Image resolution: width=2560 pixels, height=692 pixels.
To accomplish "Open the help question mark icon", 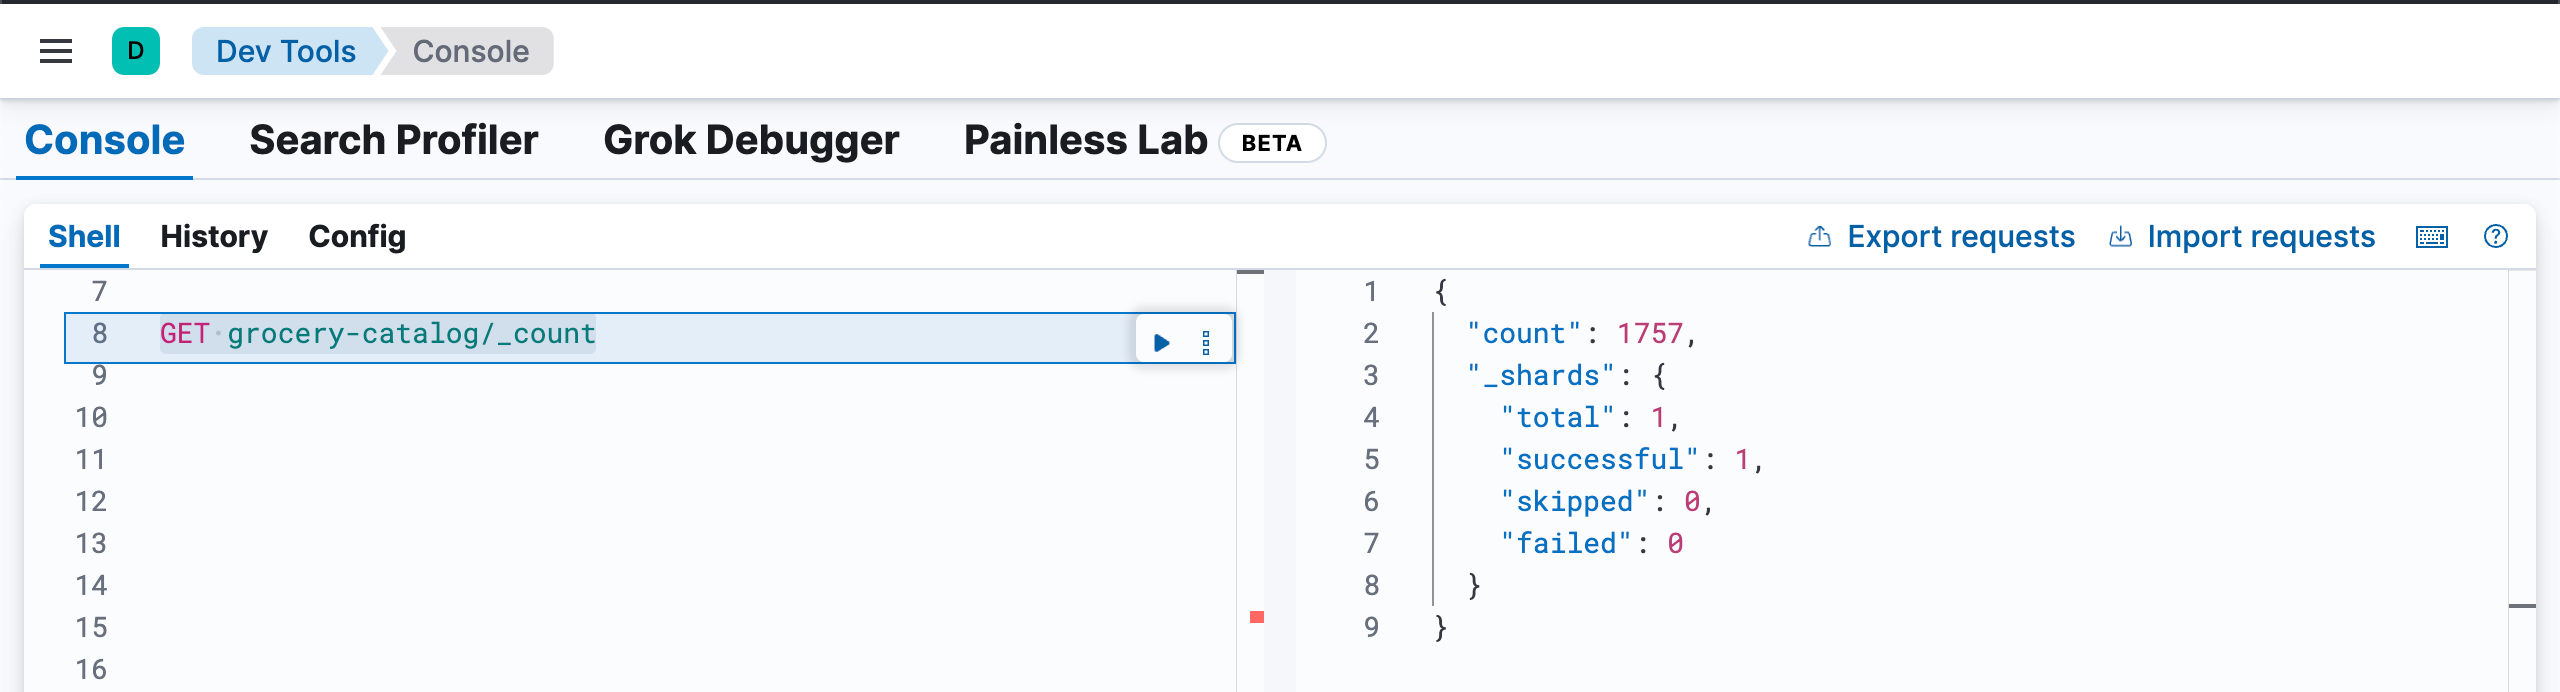I will click(x=2496, y=236).
